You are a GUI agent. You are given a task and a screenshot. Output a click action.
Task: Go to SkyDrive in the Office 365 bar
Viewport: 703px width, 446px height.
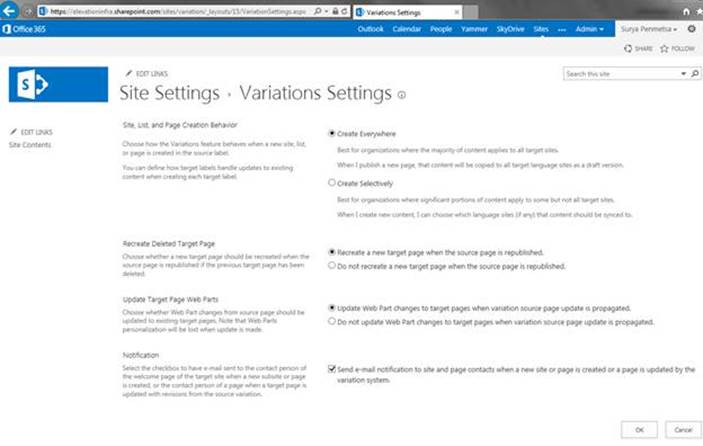(x=510, y=29)
